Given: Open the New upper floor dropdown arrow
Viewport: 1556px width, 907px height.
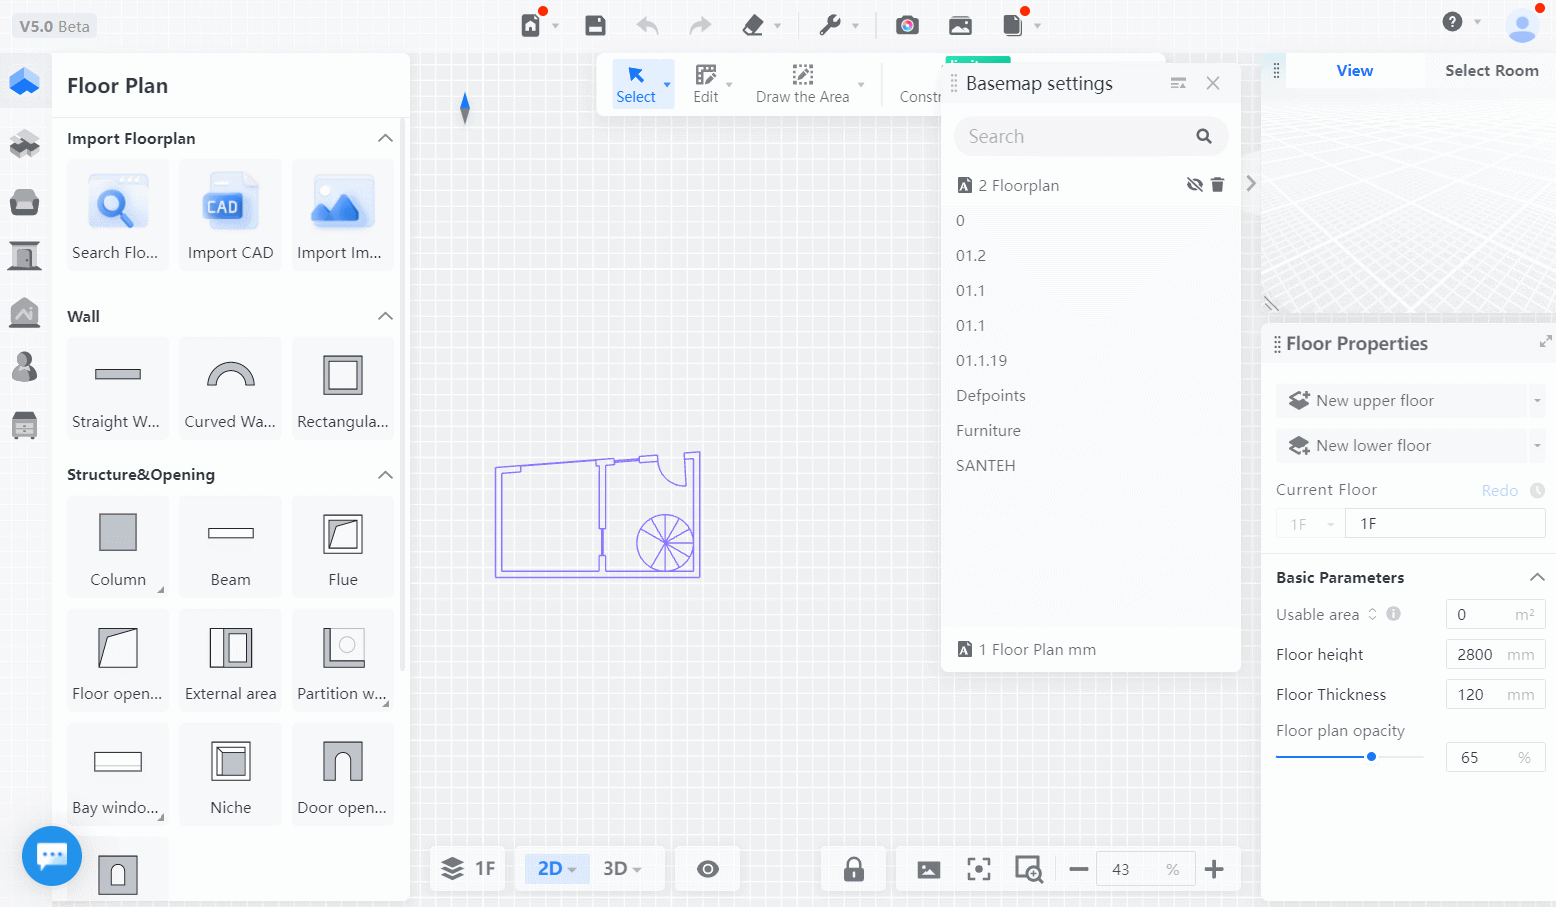Looking at the screenshot, I should pos(1537,401).
